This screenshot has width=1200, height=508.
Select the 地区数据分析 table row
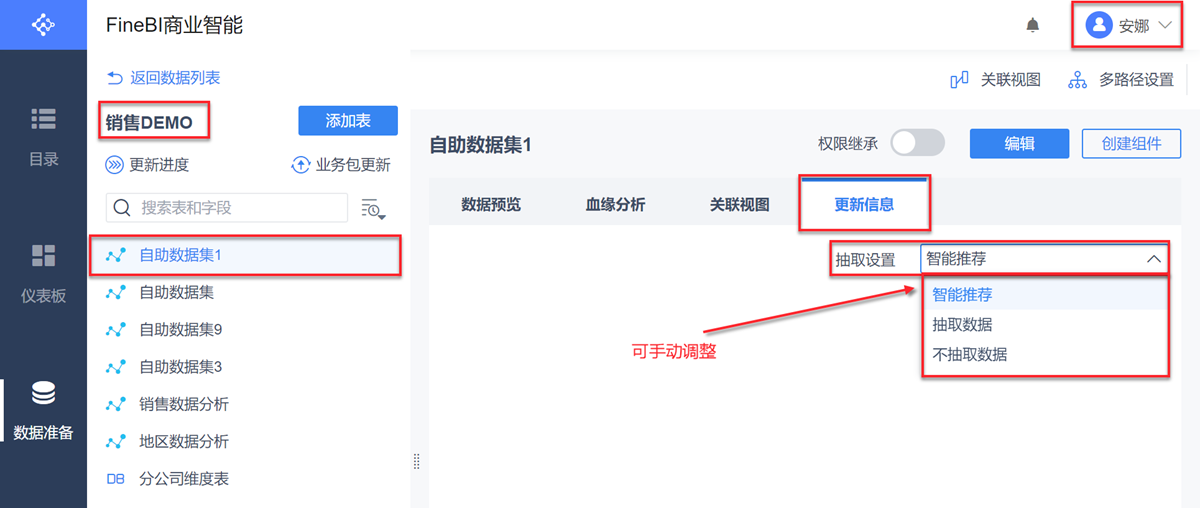click(249, 441)
